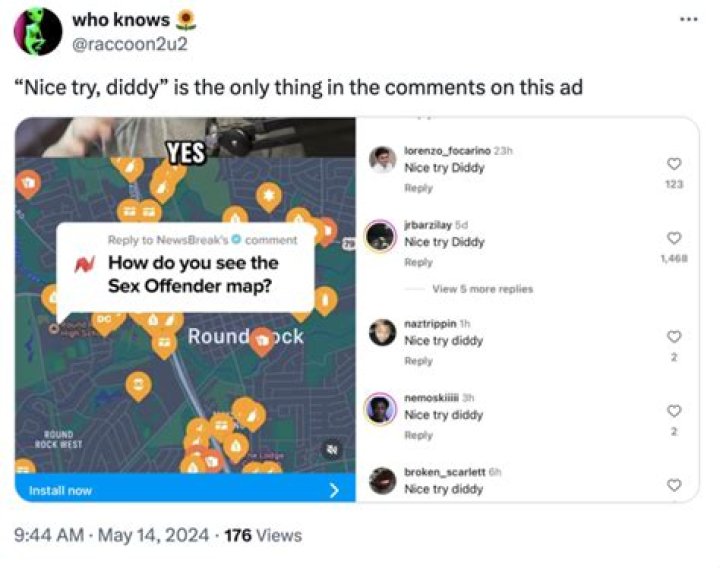Click the Install now button
The width and height of the screenshot is (720, 568).
click(x=61, y=490)
